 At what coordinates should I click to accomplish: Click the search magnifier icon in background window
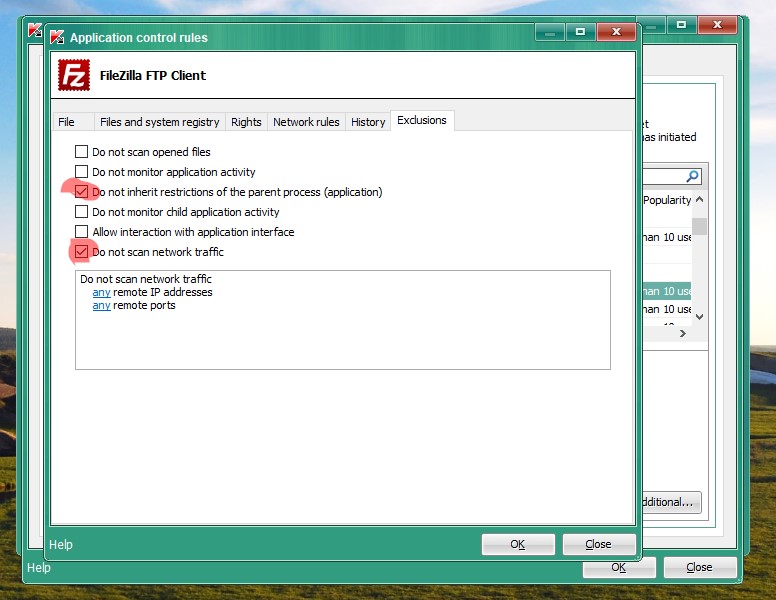(693, 176)
